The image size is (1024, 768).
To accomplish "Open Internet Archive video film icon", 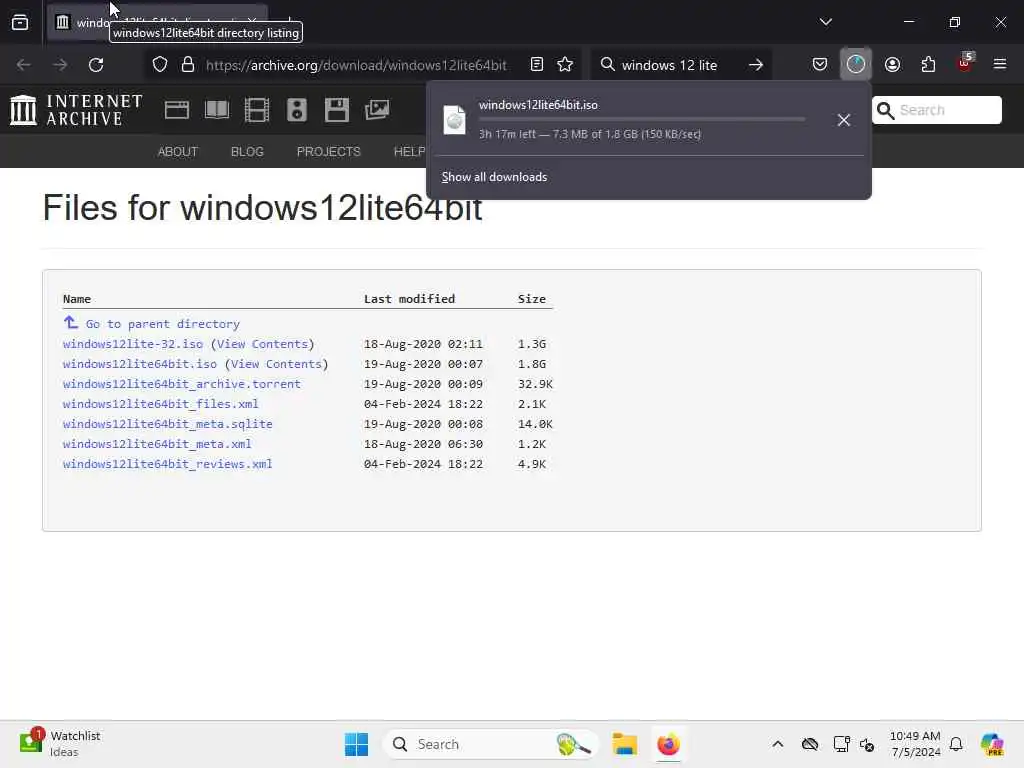I will tap(257, 110).
